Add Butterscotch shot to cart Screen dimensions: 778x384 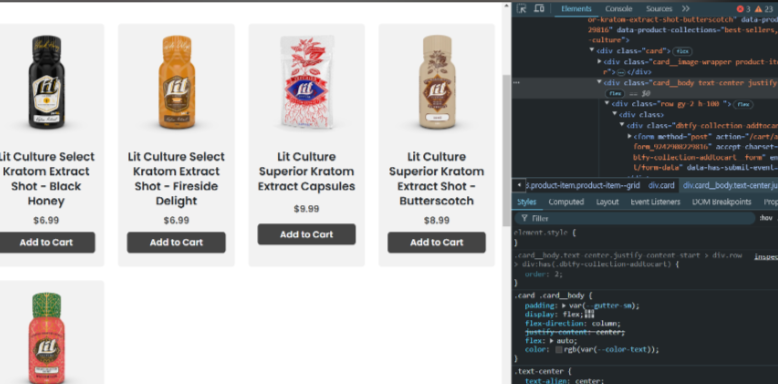(x=437, y=243)
